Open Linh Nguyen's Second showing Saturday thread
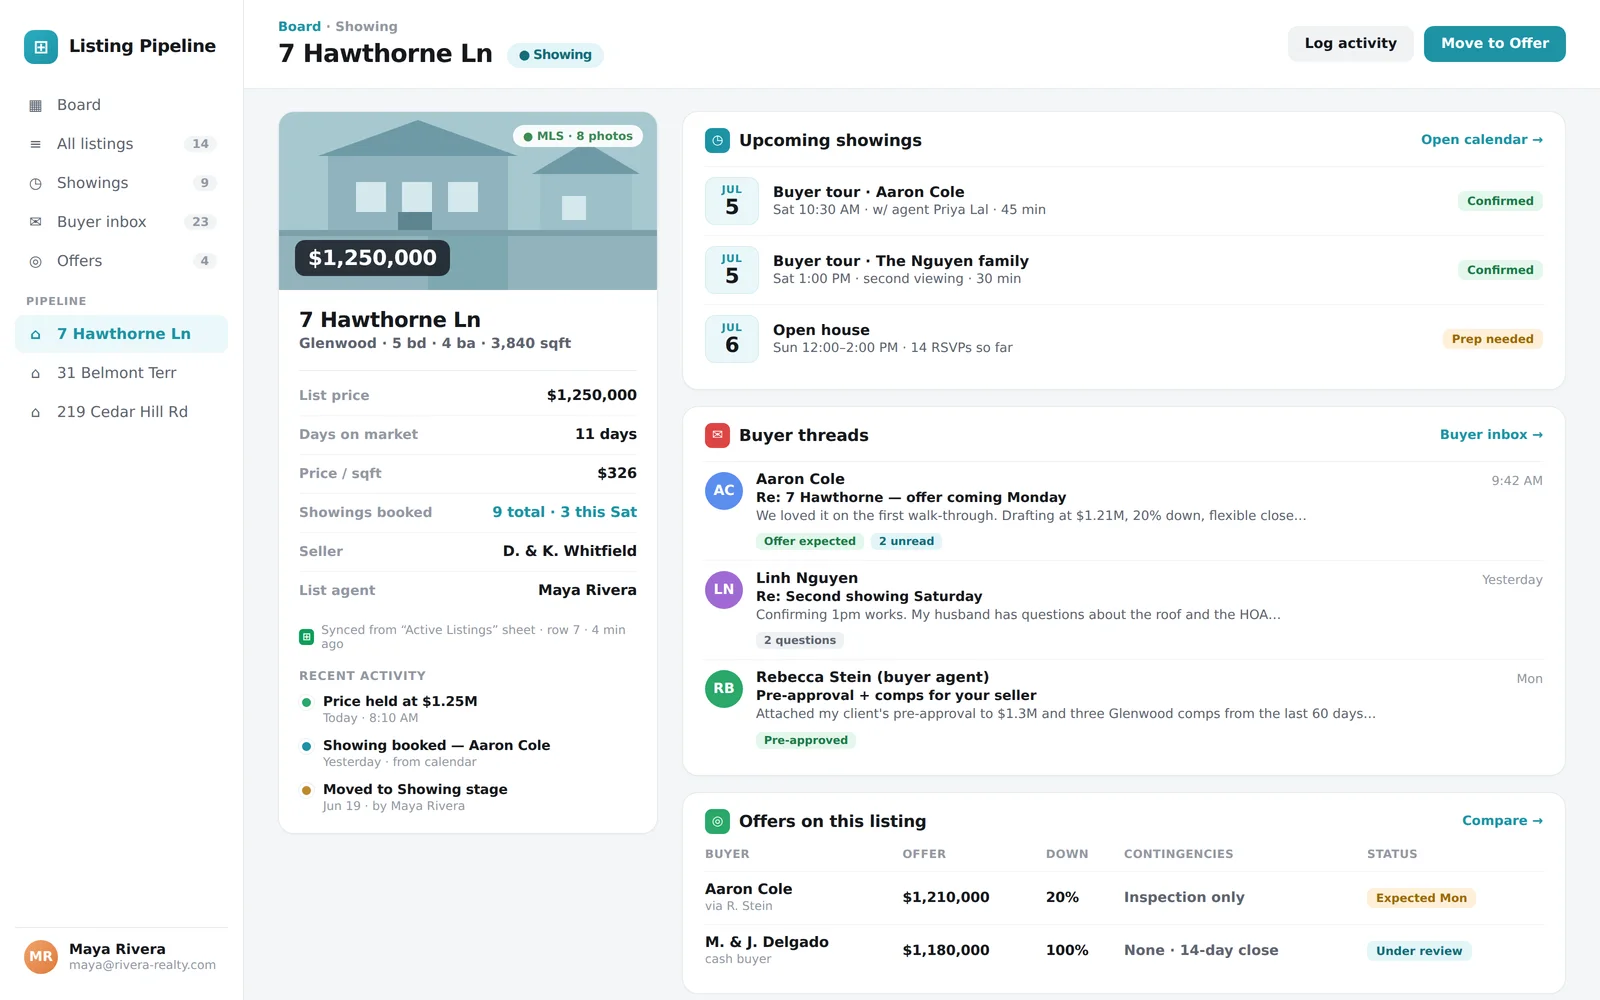Viewport: 1600px width, 1000px height. pos(1124,610)
